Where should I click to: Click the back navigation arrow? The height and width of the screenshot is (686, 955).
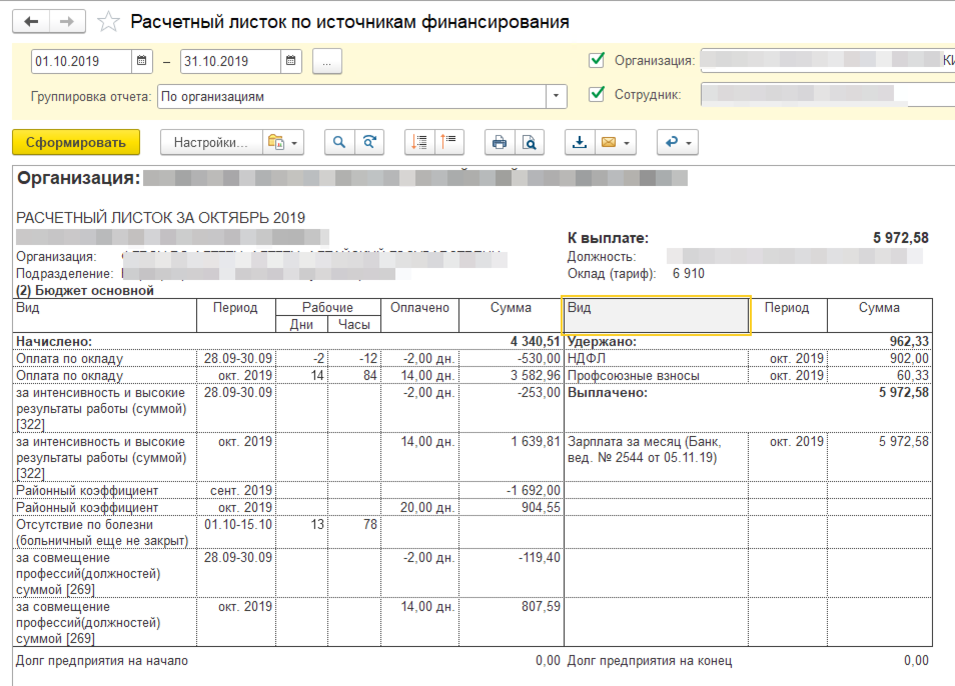tap(30, 22)
